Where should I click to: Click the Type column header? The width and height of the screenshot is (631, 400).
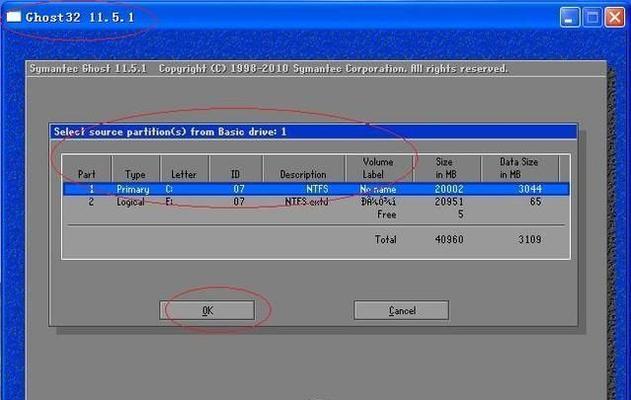135,169
